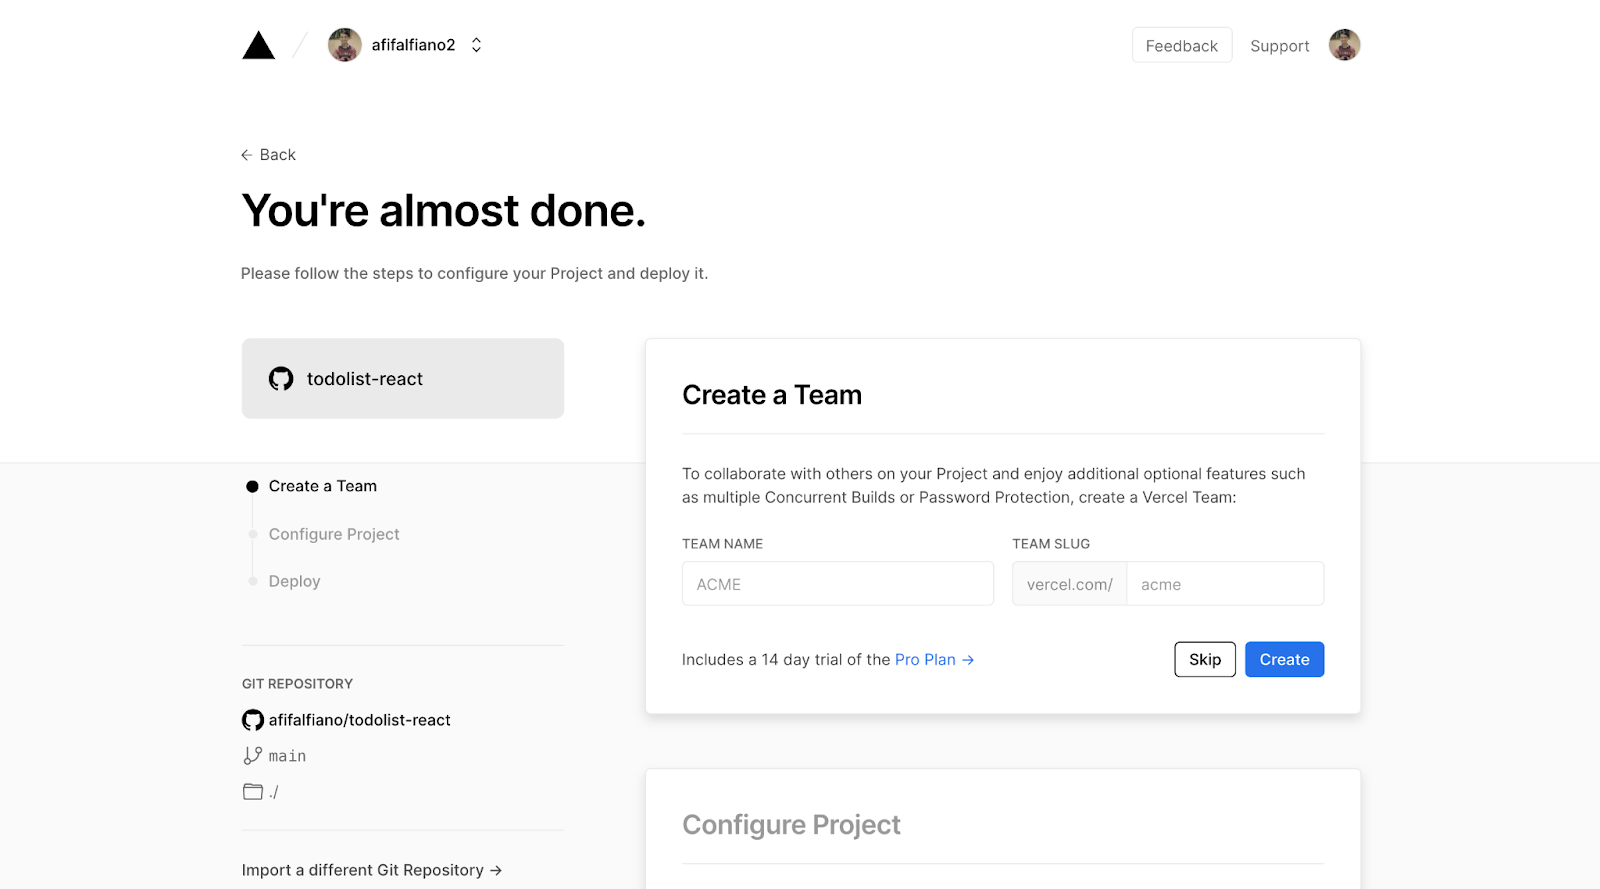
Task: Click the git branch icon next to main
Action: tap(252, 756)
